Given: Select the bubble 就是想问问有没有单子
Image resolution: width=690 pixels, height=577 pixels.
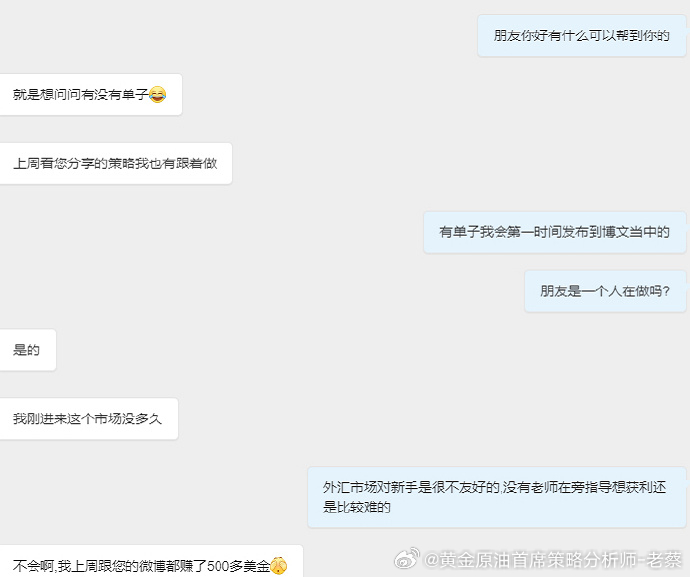Looking at the screenshot, I should click(x=91, y=95).
